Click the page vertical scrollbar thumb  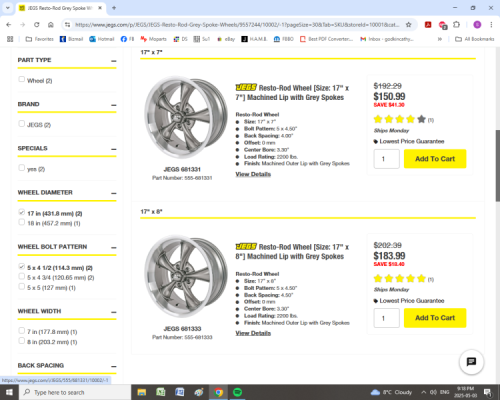click(498, 166)
